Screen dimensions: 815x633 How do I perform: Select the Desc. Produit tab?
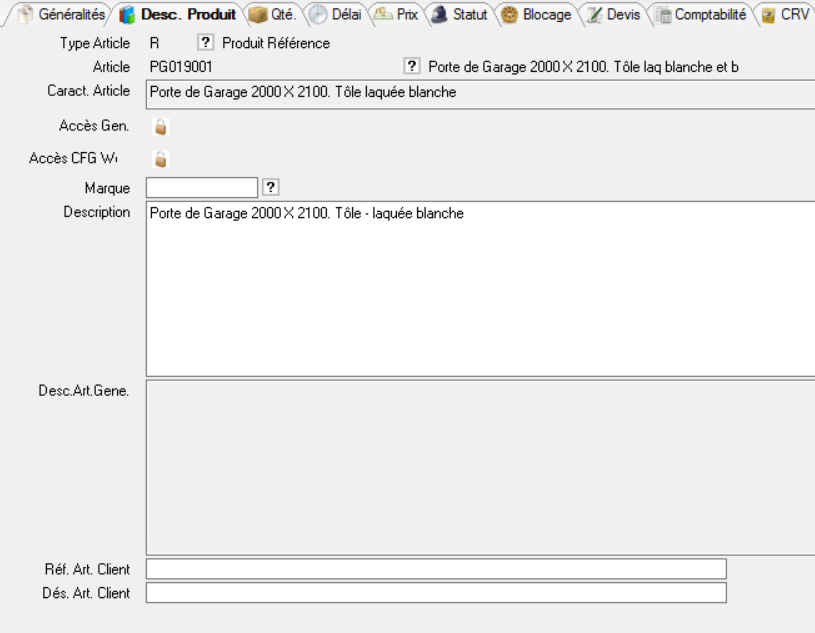pos(178,15)
